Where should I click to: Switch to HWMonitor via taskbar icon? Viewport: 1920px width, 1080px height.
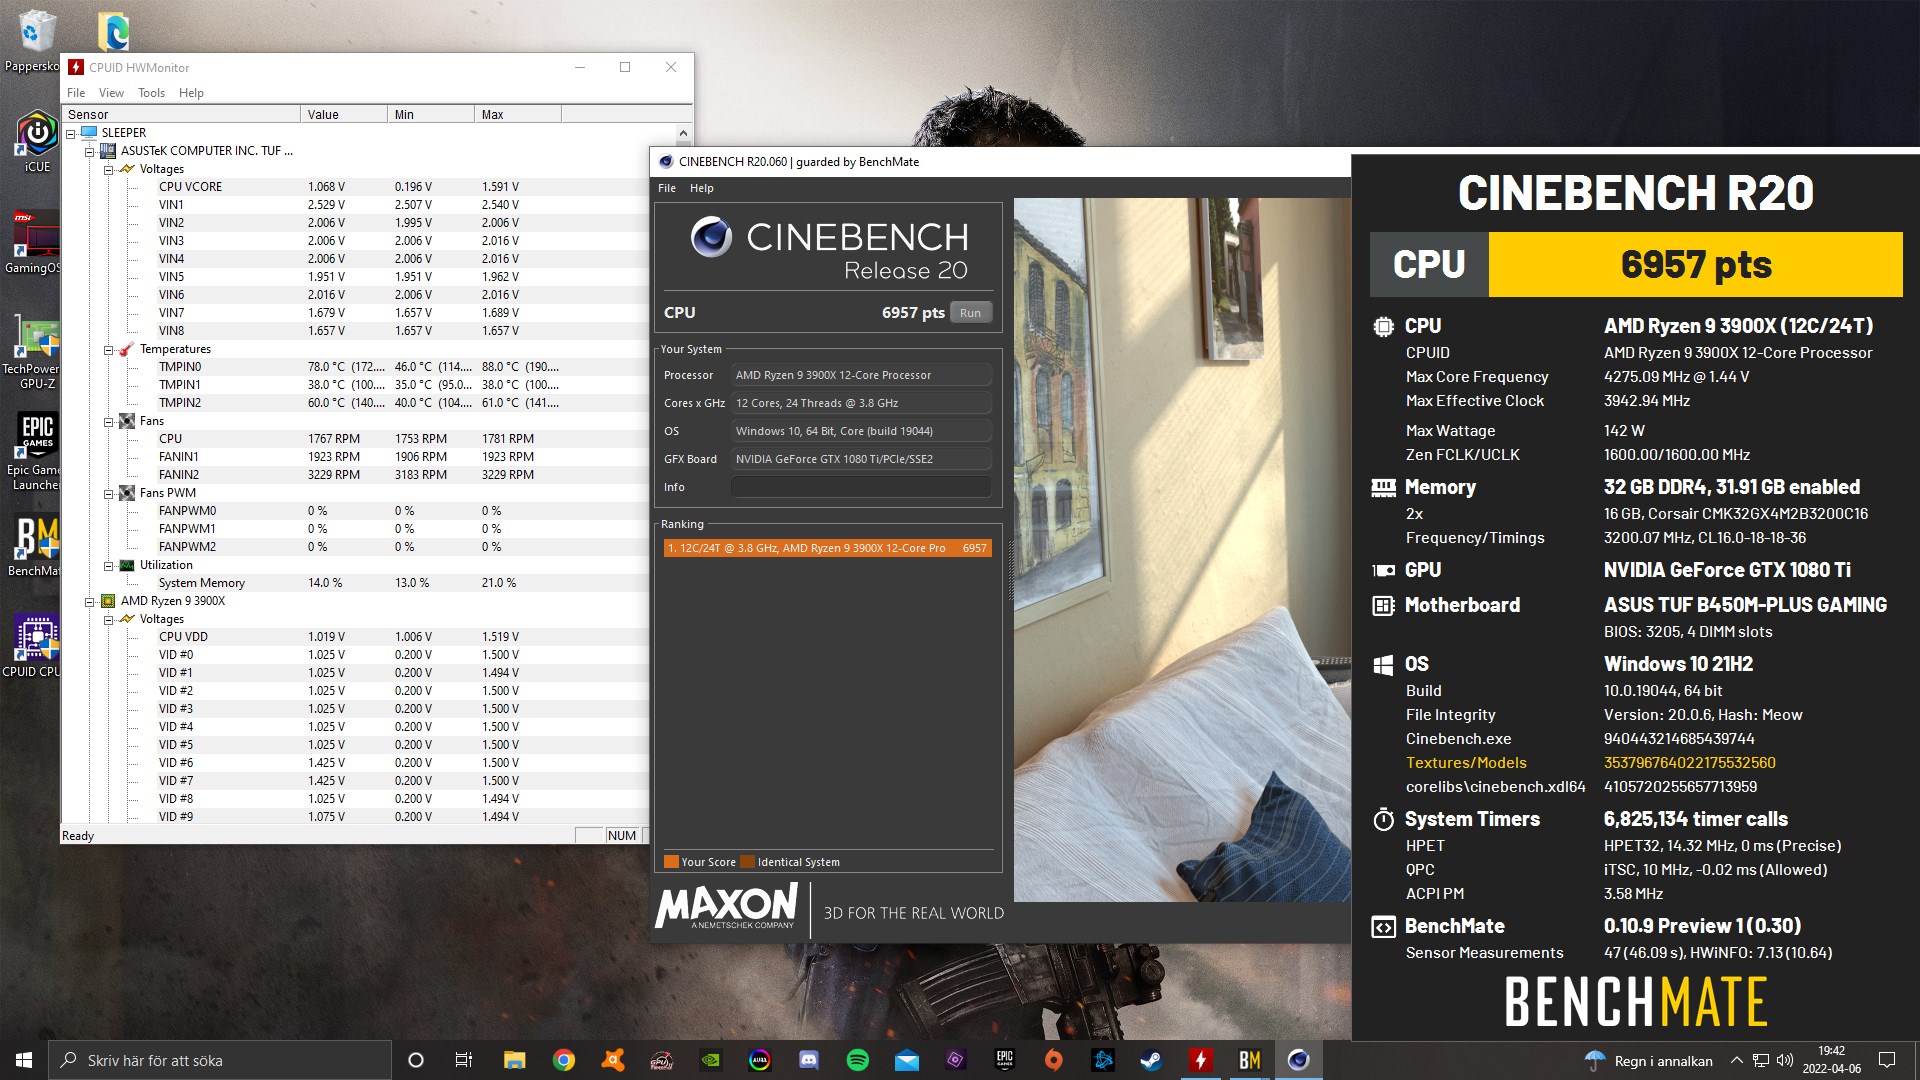(x=1201, y=1060)
